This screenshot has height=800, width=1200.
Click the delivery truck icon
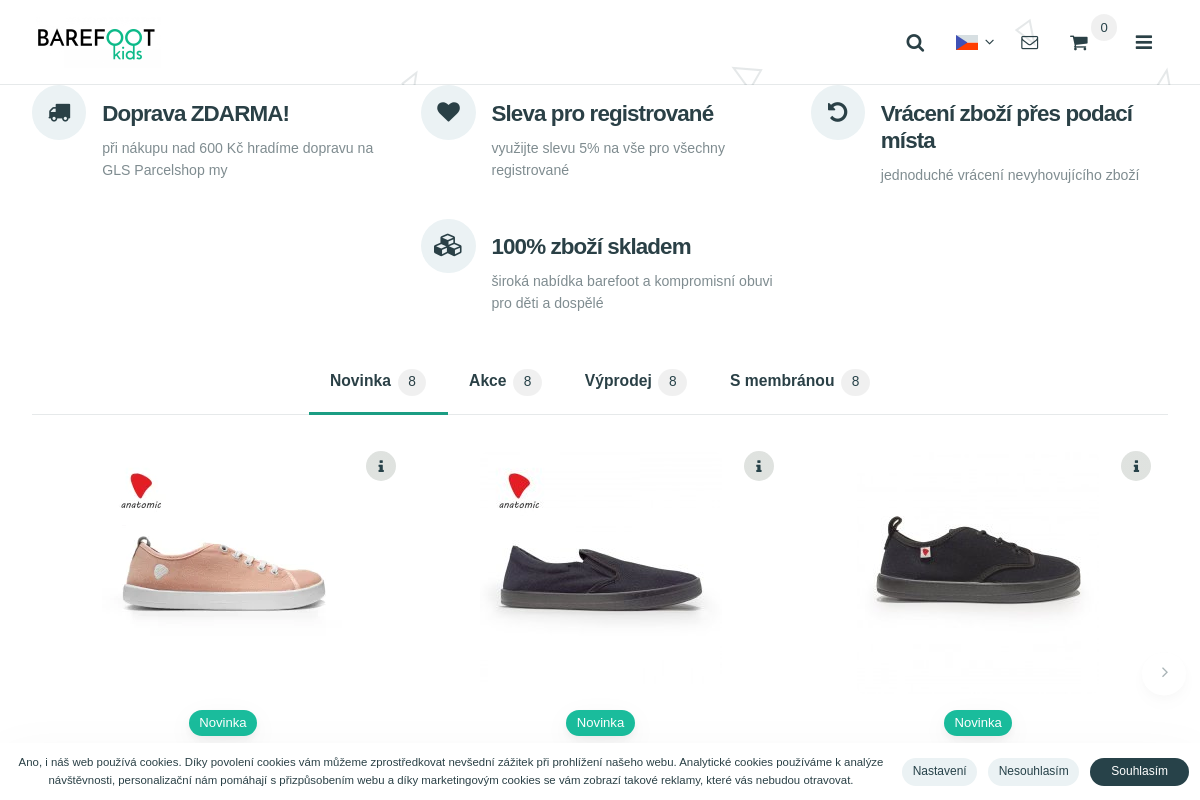pyautogui.click(x=59, y=112)
